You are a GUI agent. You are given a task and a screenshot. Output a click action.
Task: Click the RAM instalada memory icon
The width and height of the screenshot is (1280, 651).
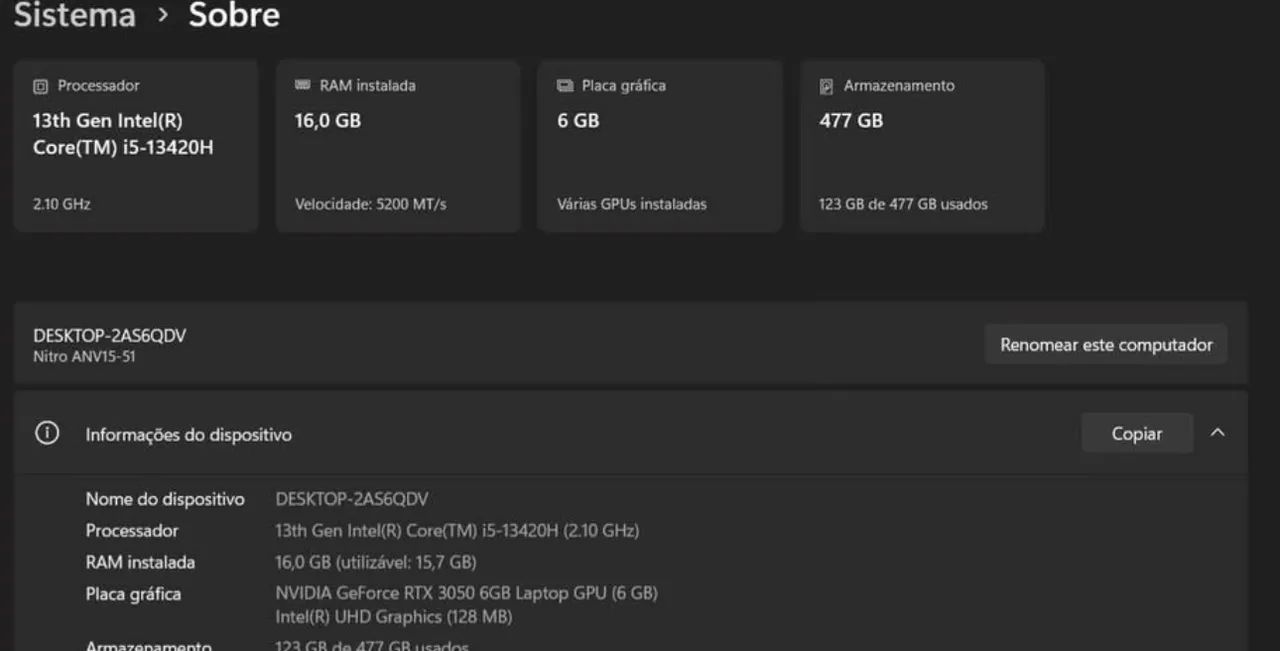[x=303, y=86]
